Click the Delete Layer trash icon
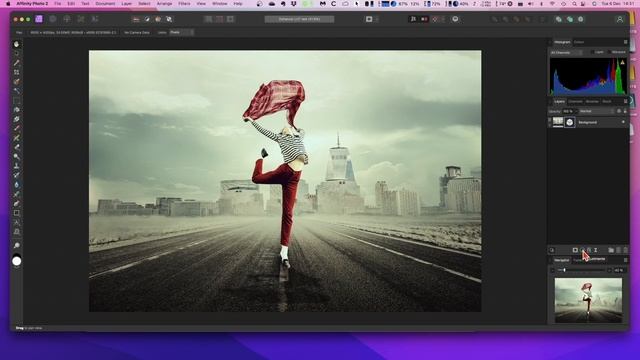The width and height of the screenshot is (640, 360). 625,250
